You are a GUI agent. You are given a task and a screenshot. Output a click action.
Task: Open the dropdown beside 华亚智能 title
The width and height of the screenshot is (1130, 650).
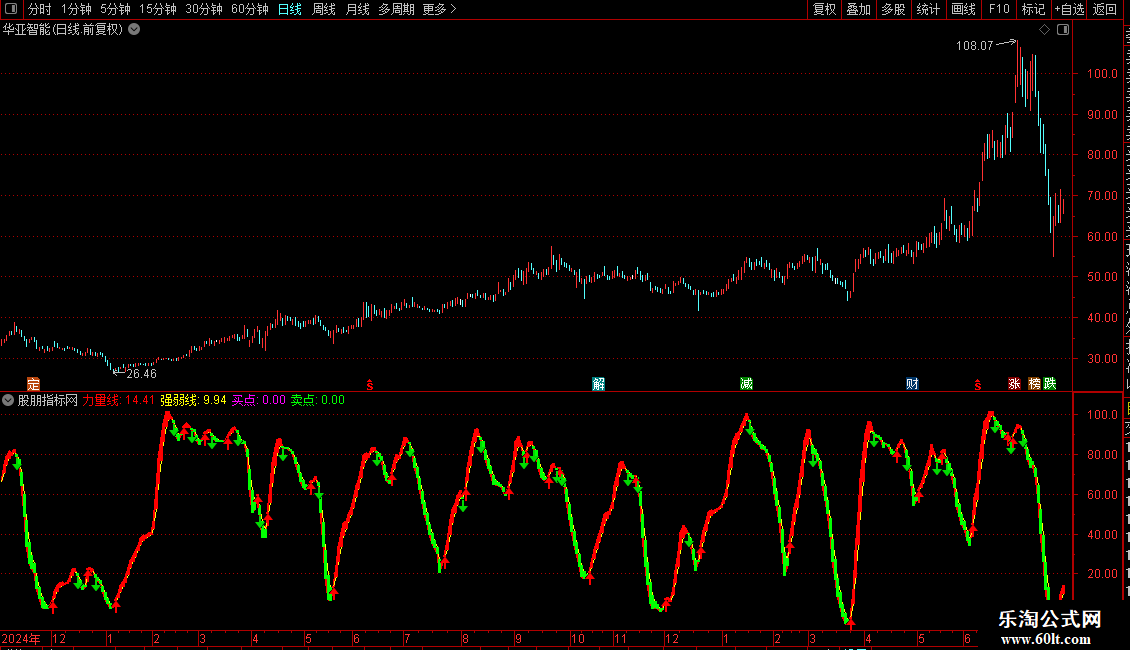(134, 30)
